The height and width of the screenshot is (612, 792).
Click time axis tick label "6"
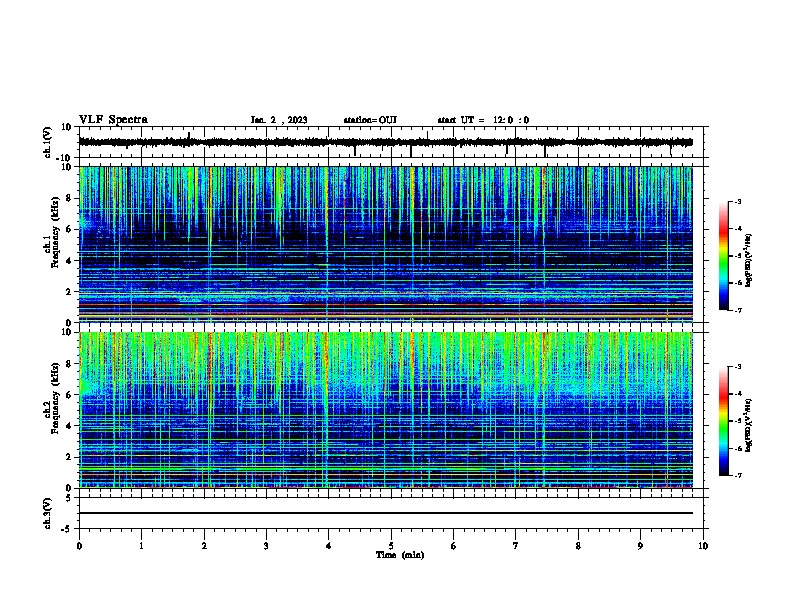point(454,546)
